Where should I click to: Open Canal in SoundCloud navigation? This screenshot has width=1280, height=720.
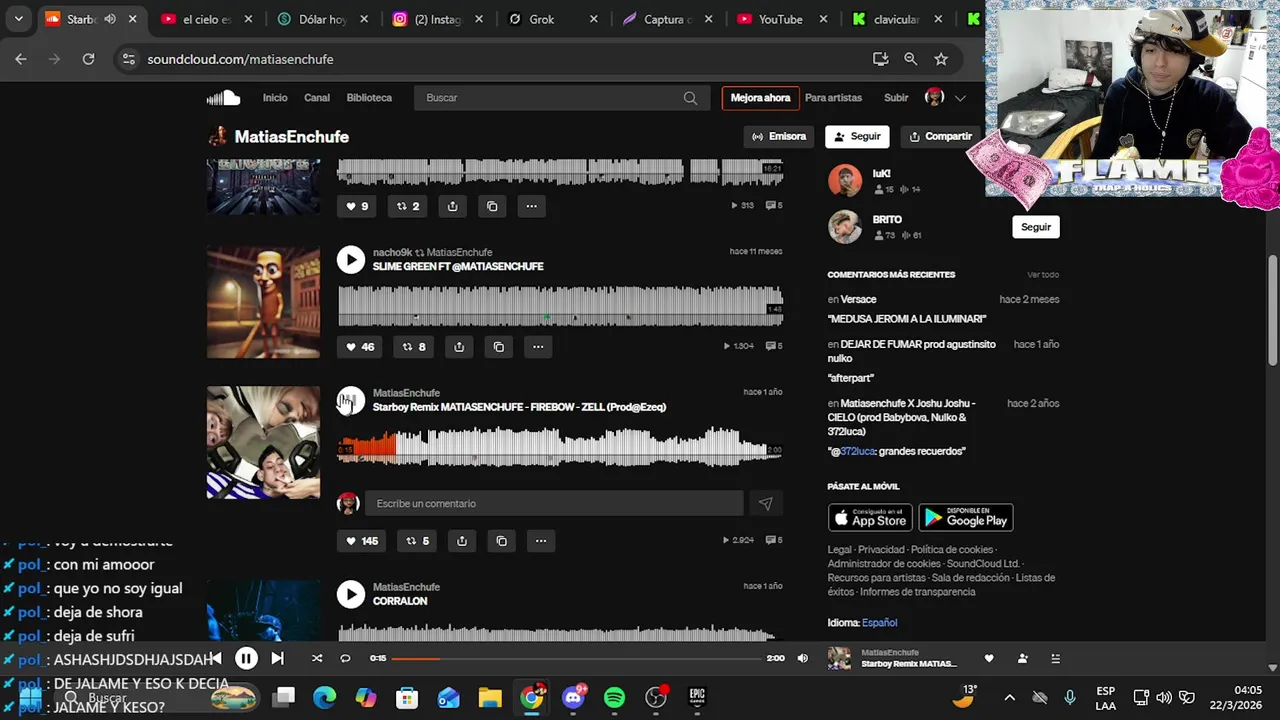click(x=317, y=98)
